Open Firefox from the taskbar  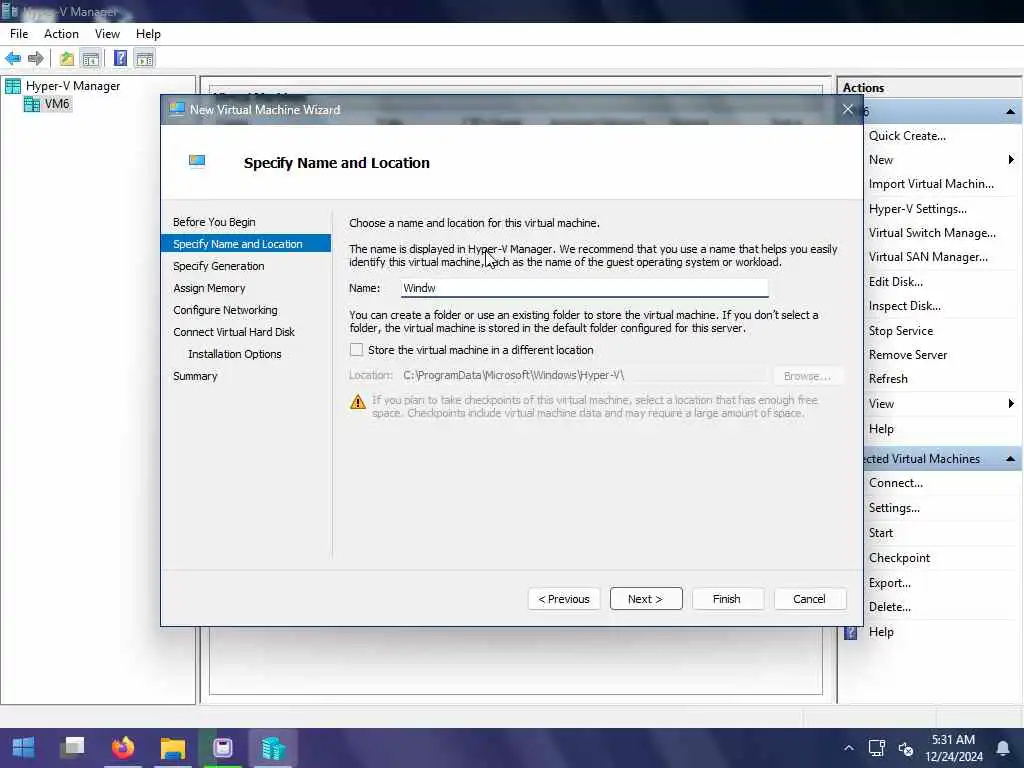[123, 747]
